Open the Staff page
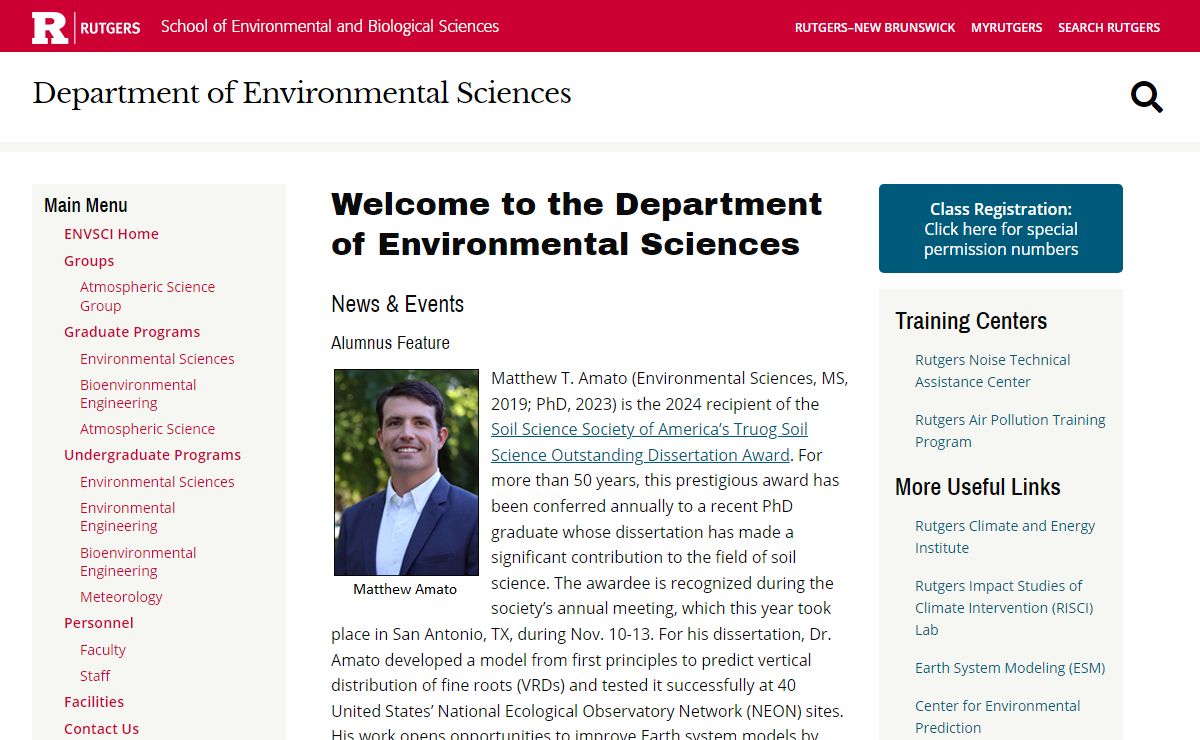The width and height of the screenshot is (1200, 740). (x=95, y=676)
